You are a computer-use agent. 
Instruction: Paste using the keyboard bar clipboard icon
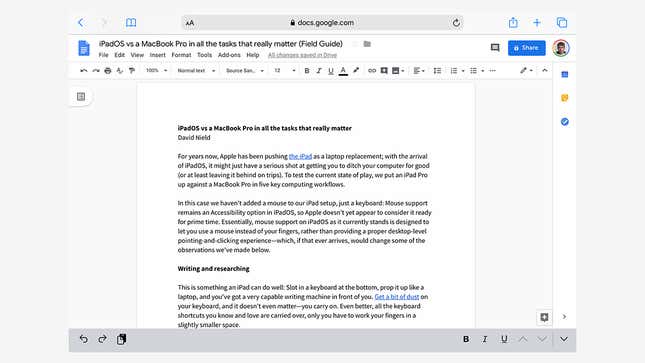click(121, 339)
